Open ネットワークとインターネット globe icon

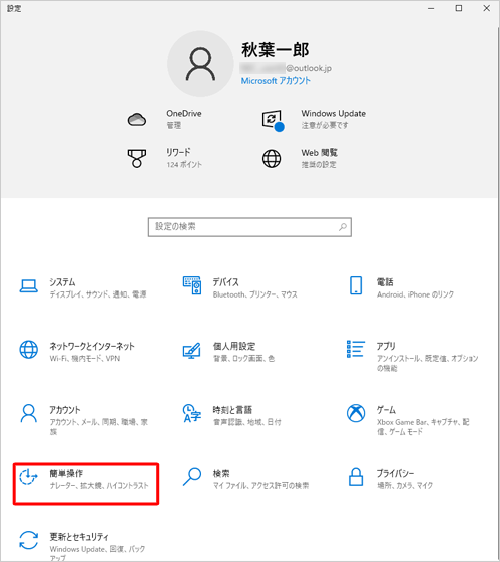tap(29, 350)
